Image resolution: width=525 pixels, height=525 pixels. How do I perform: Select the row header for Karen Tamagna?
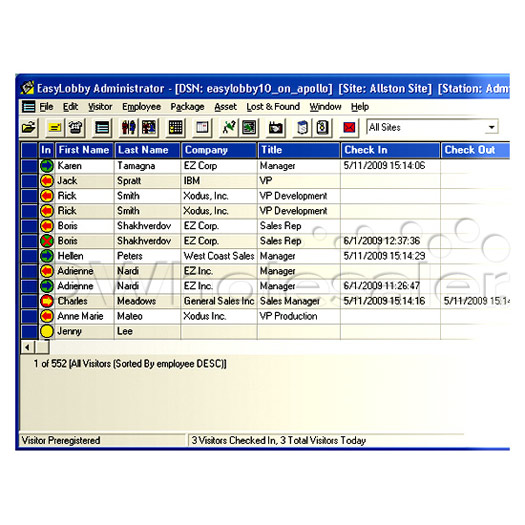29,166
